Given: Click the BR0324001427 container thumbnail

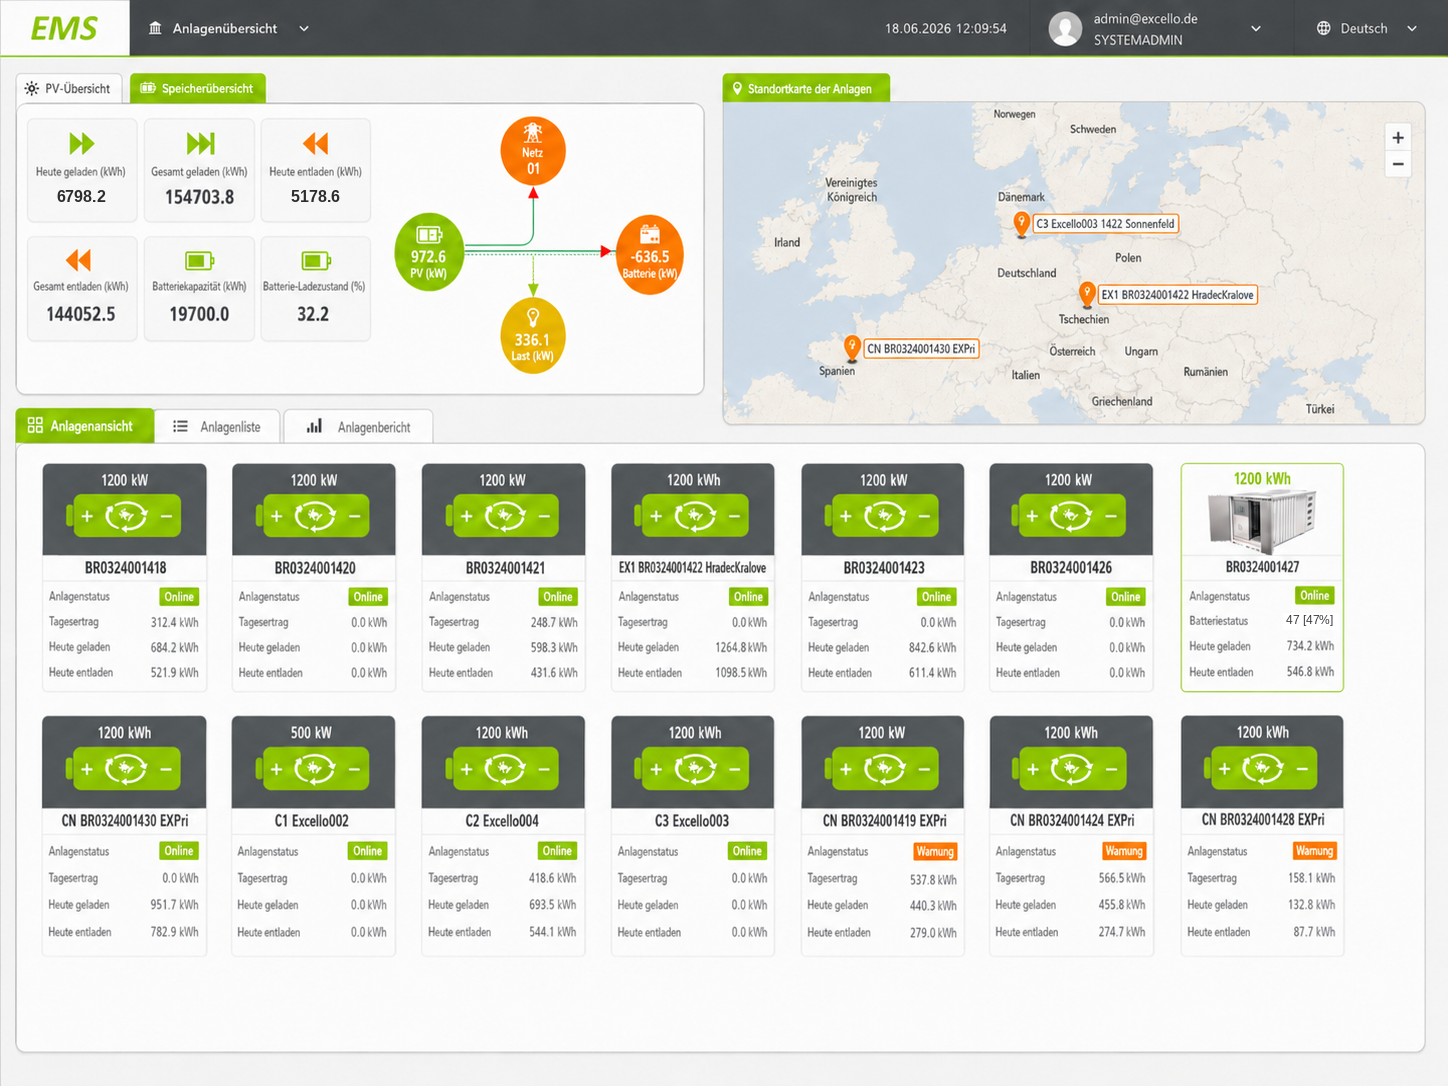Looking at the screenshot, I should pyautogui.click(x=1262, y=520).
